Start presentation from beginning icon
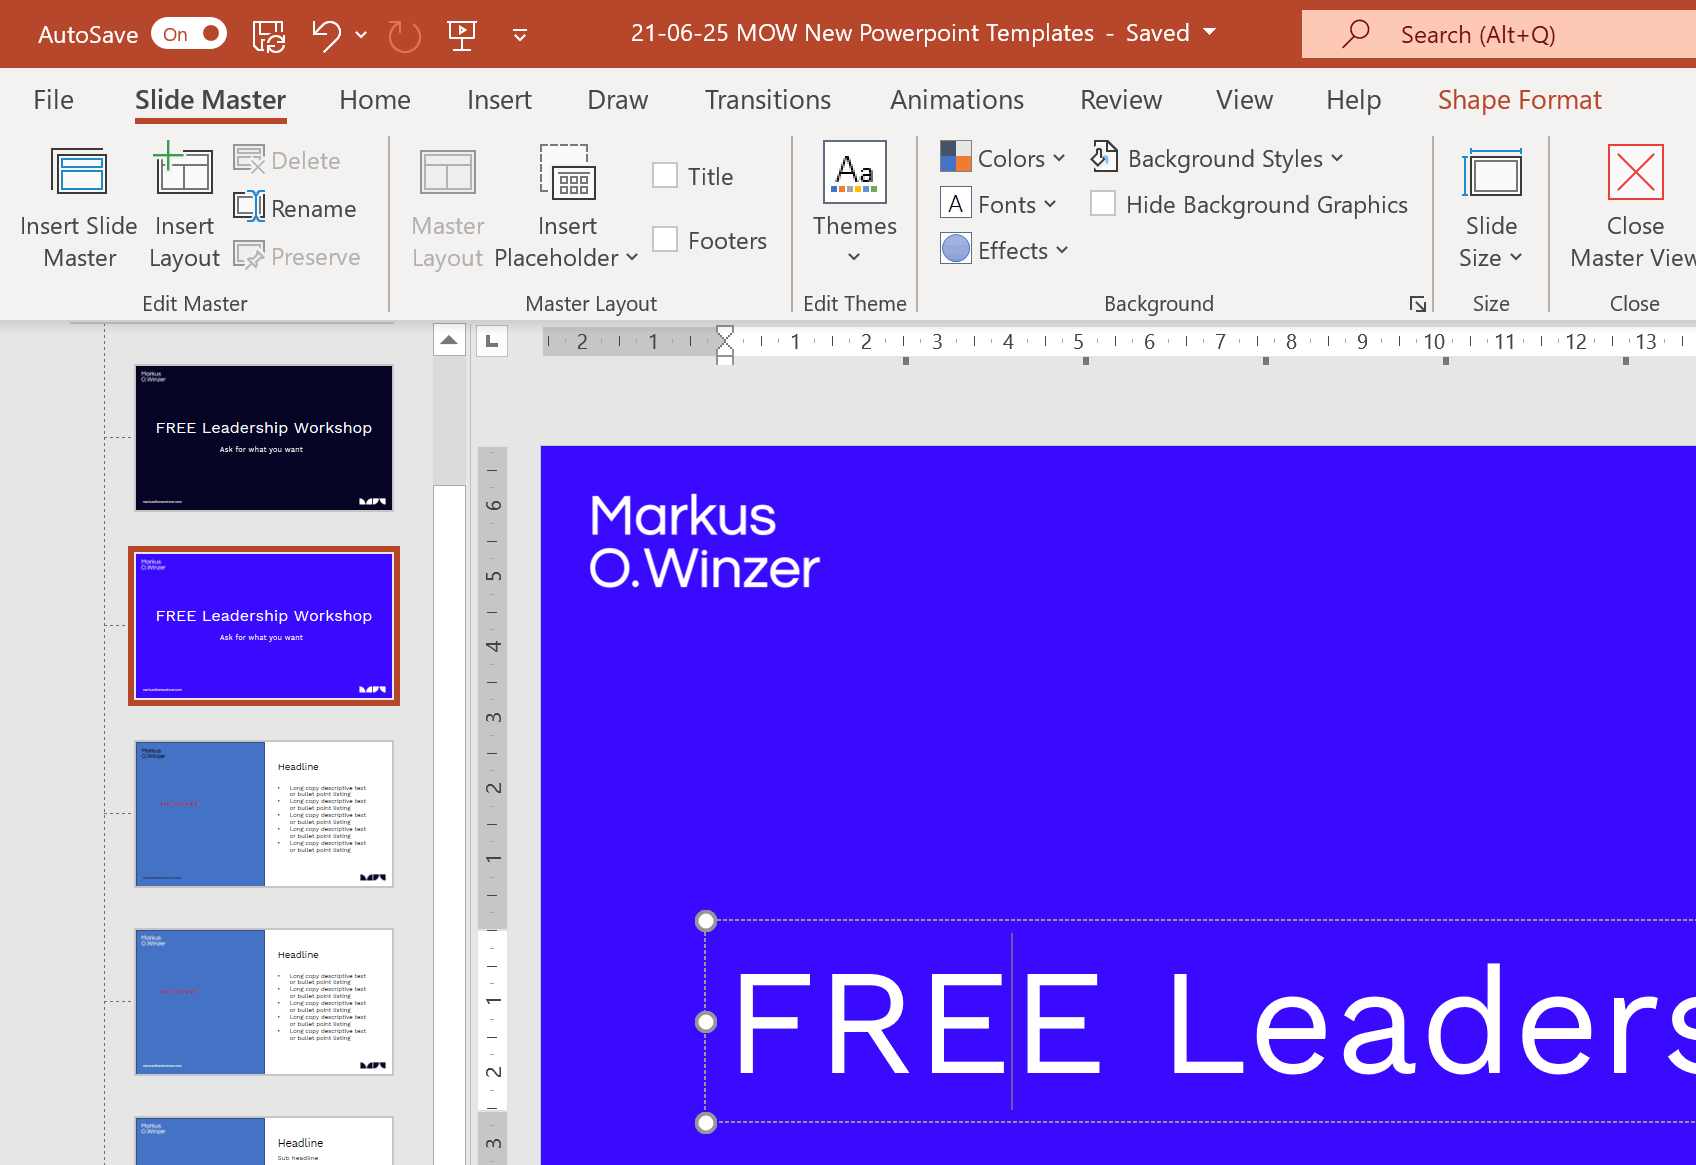1696x1165 pixels. [462, 35]
